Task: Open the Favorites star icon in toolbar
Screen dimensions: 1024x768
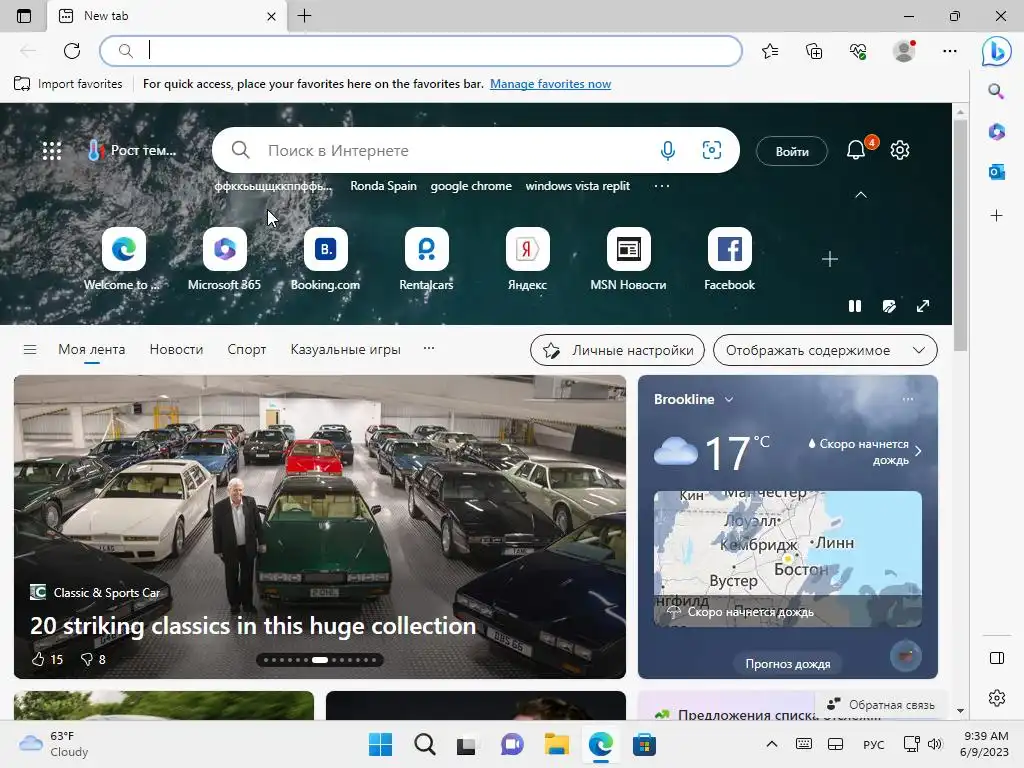Action: pos(770,51)
